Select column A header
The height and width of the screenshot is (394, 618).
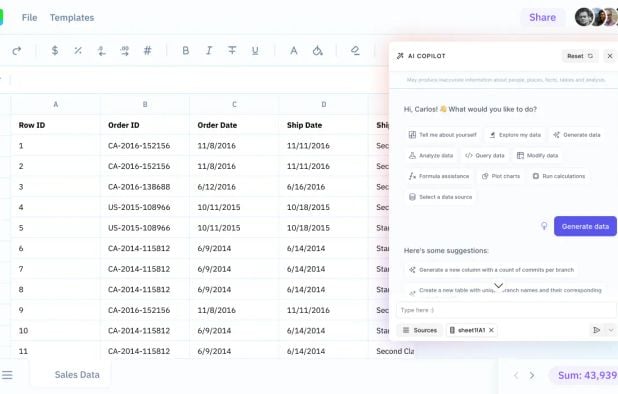[56, 104]
